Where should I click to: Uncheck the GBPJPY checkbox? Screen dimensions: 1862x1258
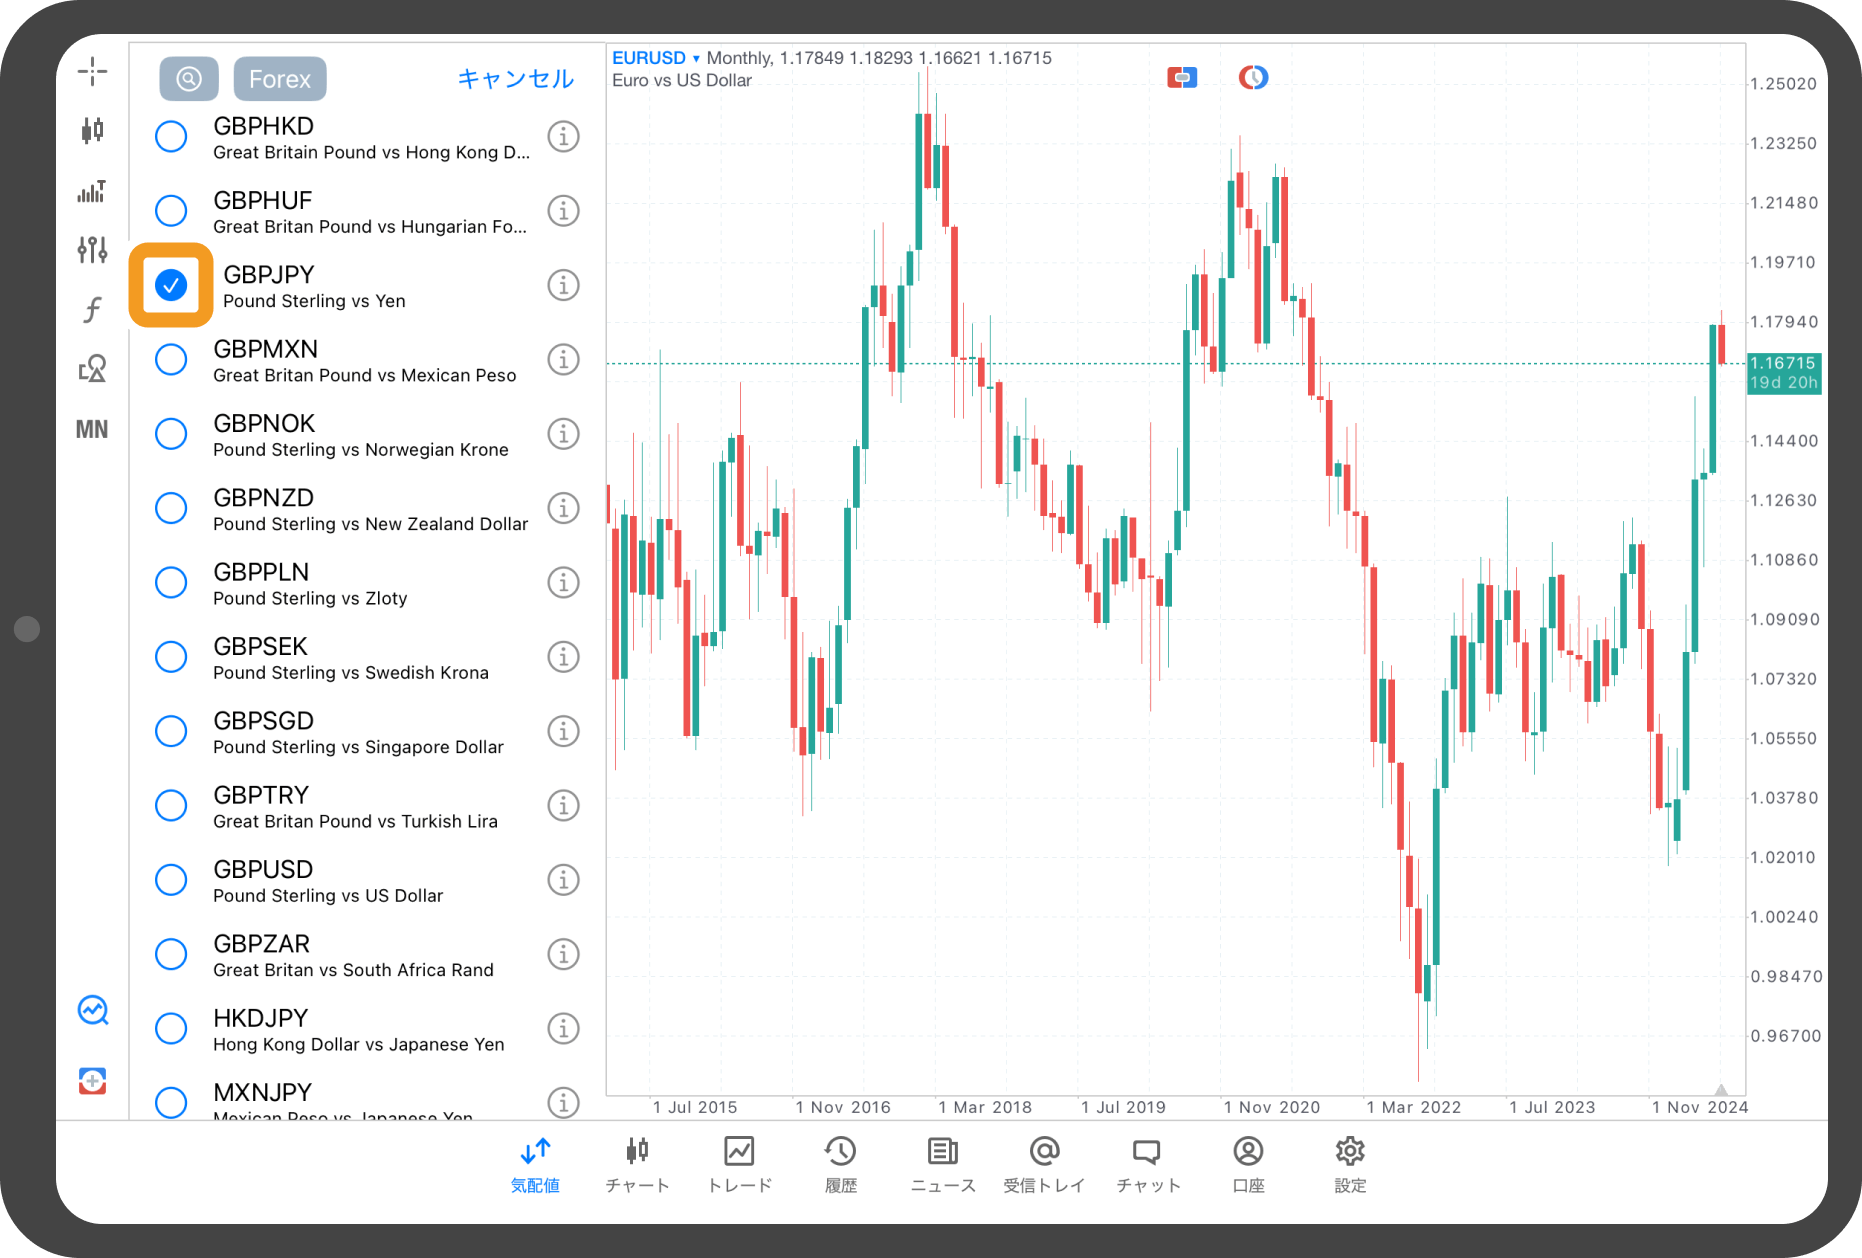(x=171, y=285)
